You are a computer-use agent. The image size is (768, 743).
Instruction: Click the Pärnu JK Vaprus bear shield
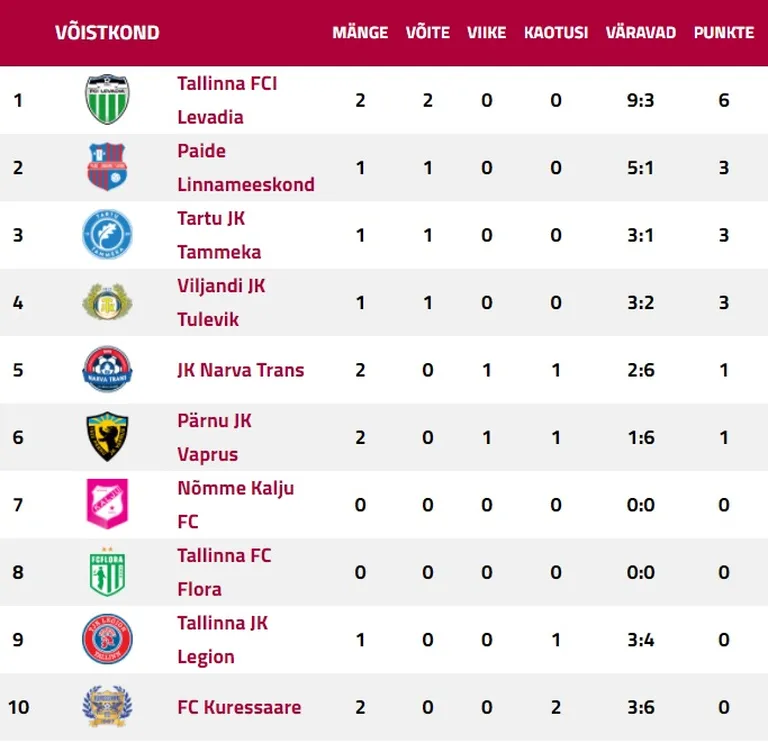click(107, 436)
